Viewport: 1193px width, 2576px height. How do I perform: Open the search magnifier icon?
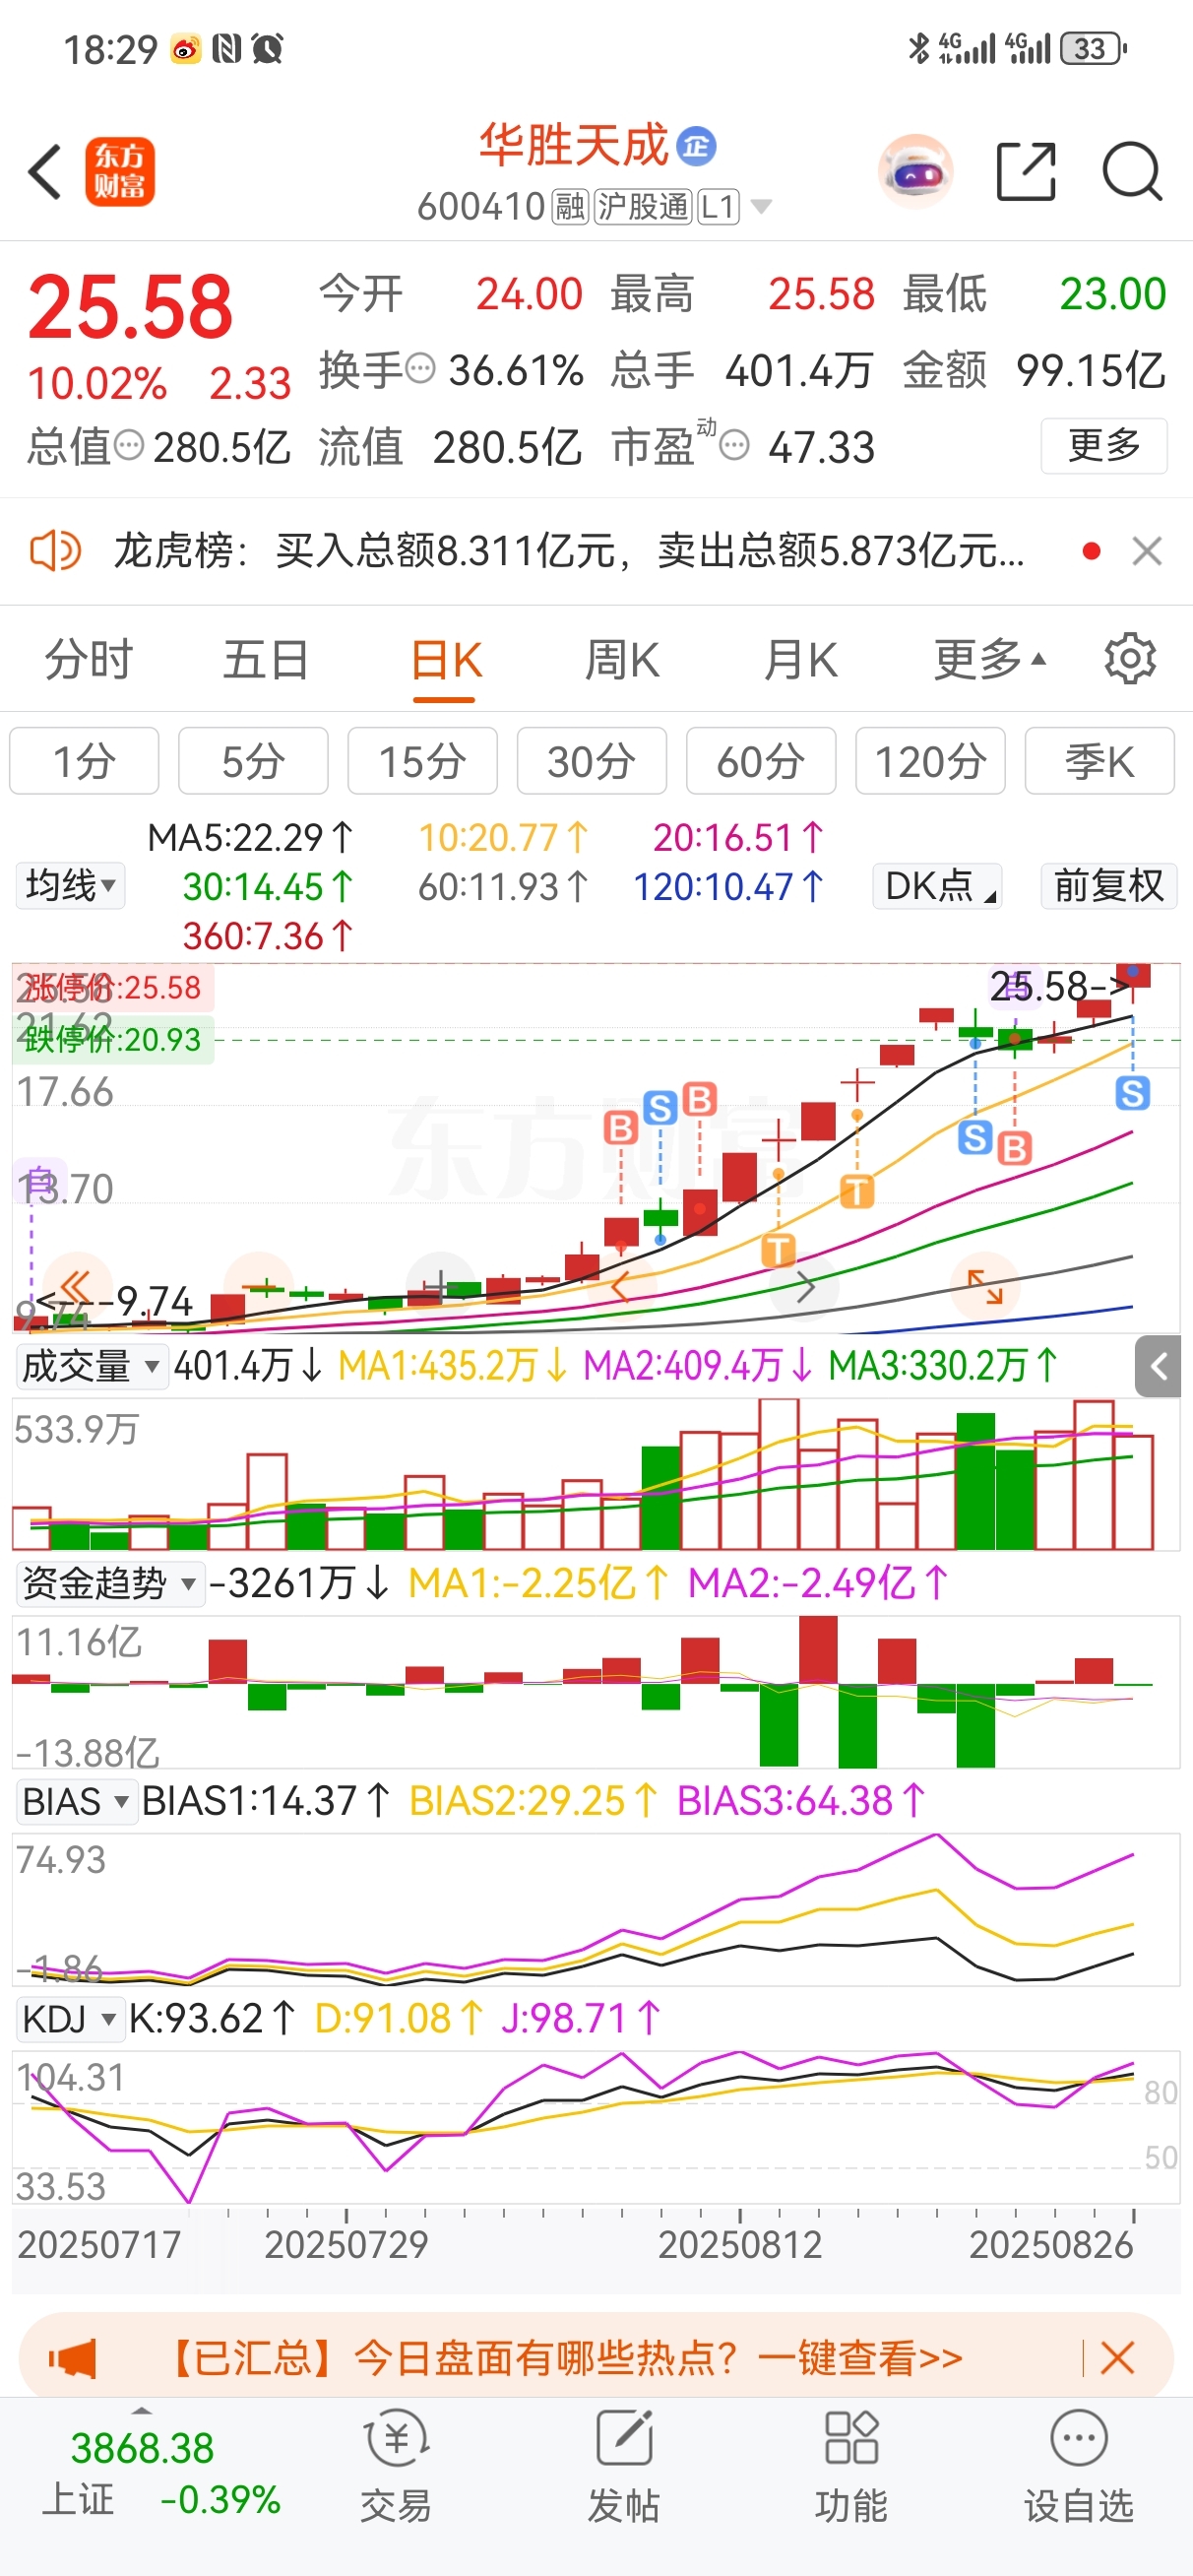tap(1132, 171)
